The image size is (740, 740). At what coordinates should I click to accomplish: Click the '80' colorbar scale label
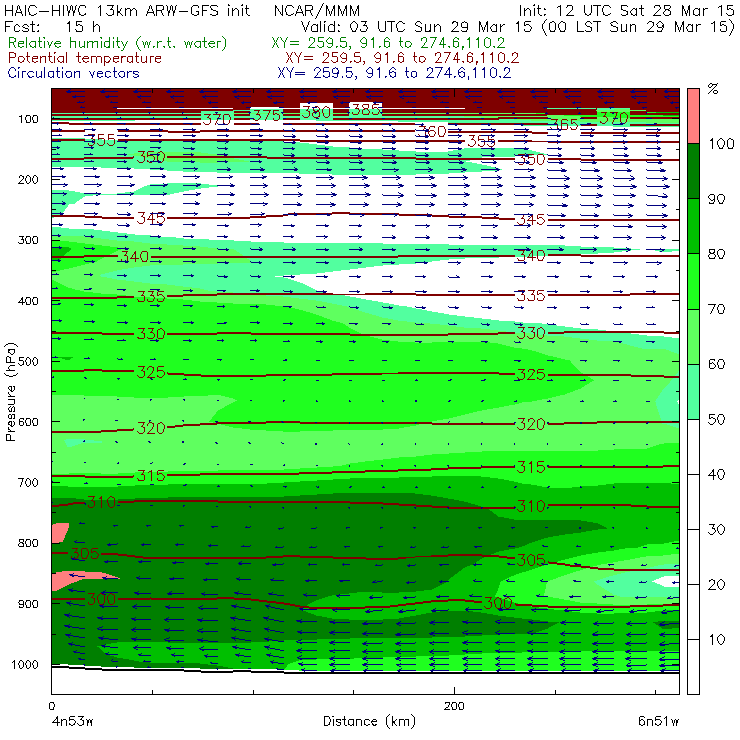coord(716,254)
